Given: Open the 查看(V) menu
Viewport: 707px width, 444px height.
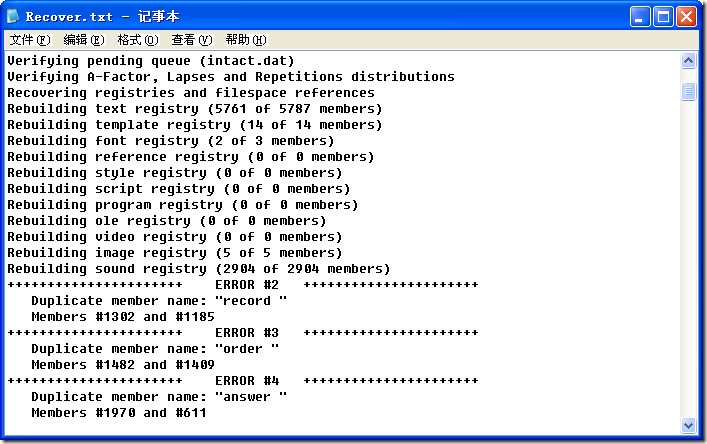Looking at the screenshot, I should coord(191,40).
